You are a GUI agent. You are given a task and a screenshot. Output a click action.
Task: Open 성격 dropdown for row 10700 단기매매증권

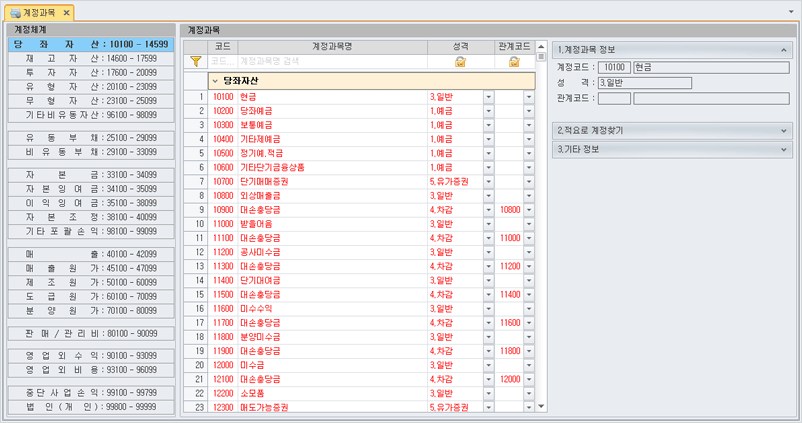488,182
